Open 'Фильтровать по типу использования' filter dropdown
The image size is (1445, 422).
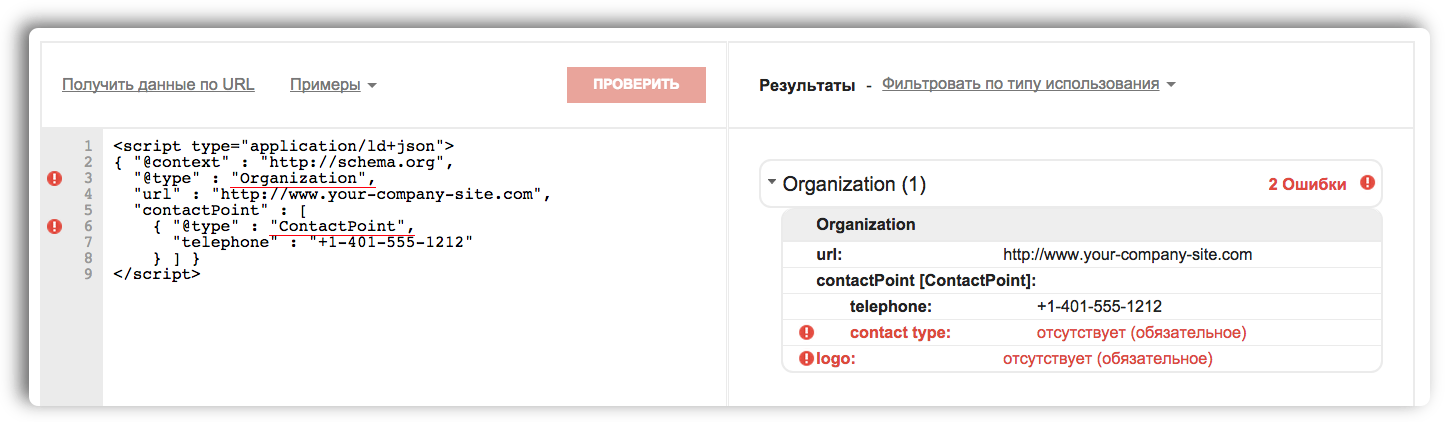tap(1028, 85)
